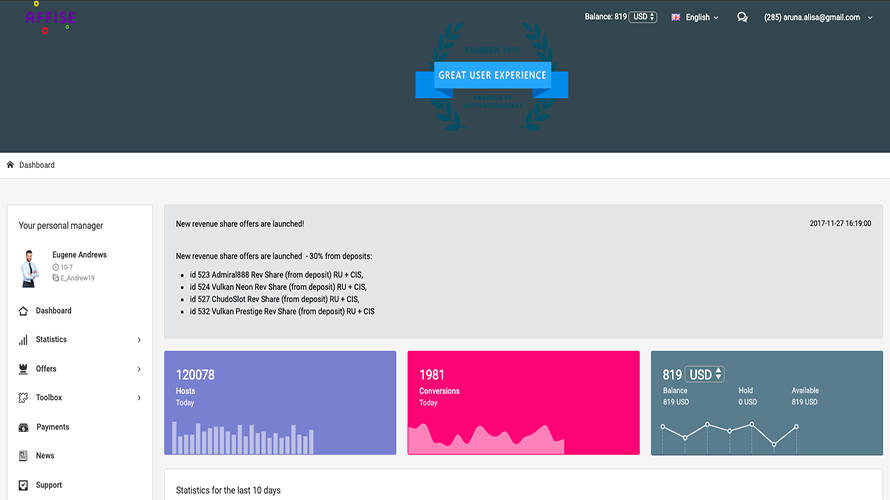Expand the Statistics submenu chevron
Image resolution: width=890 pixels, height=500 pixels.
point(139,340)
